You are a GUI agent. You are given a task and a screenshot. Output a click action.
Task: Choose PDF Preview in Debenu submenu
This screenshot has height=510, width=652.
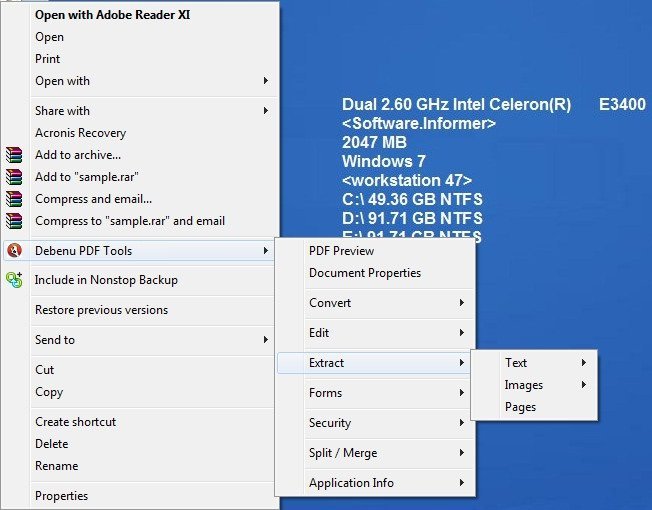click(375, 251)
